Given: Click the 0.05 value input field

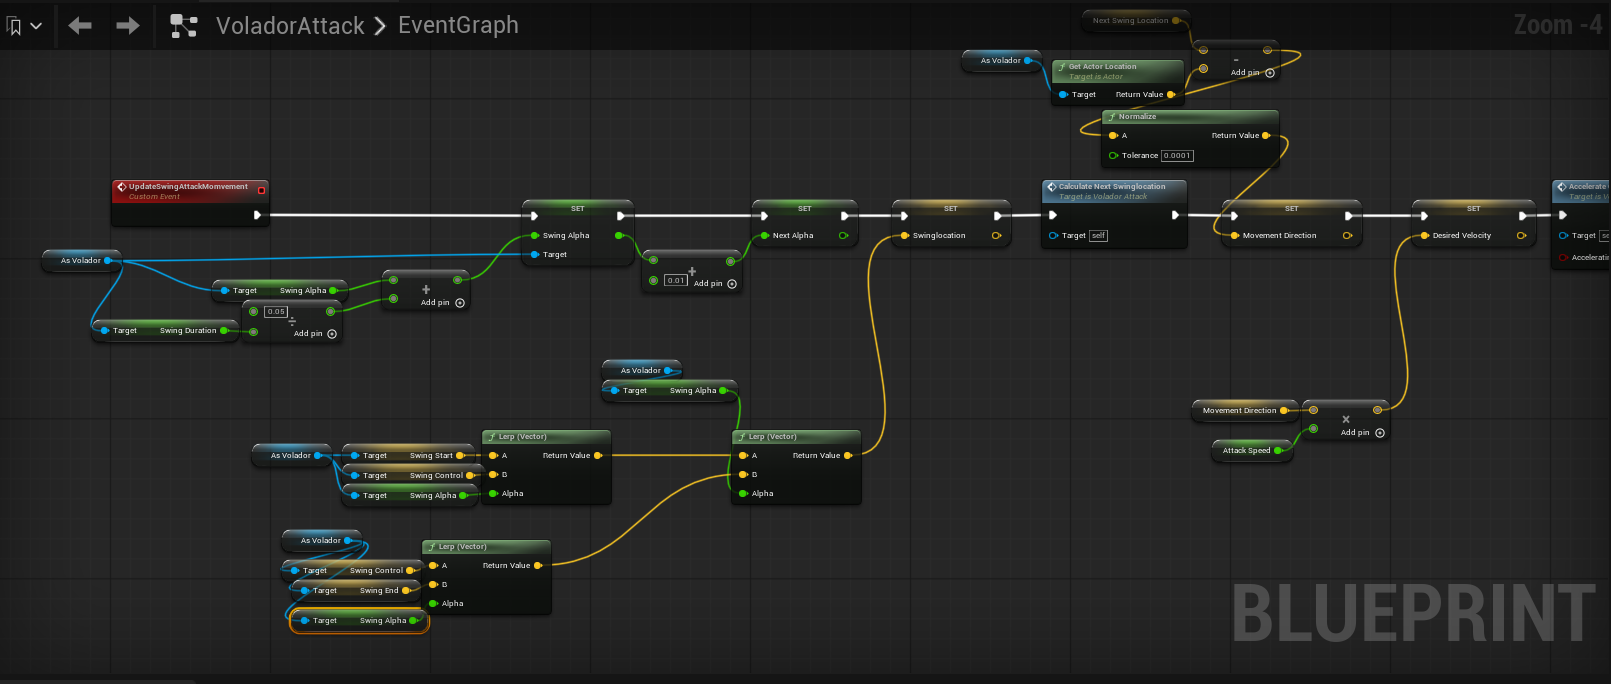Looking at the screenshot, I should pyautogui.click(x=276, y=312).
